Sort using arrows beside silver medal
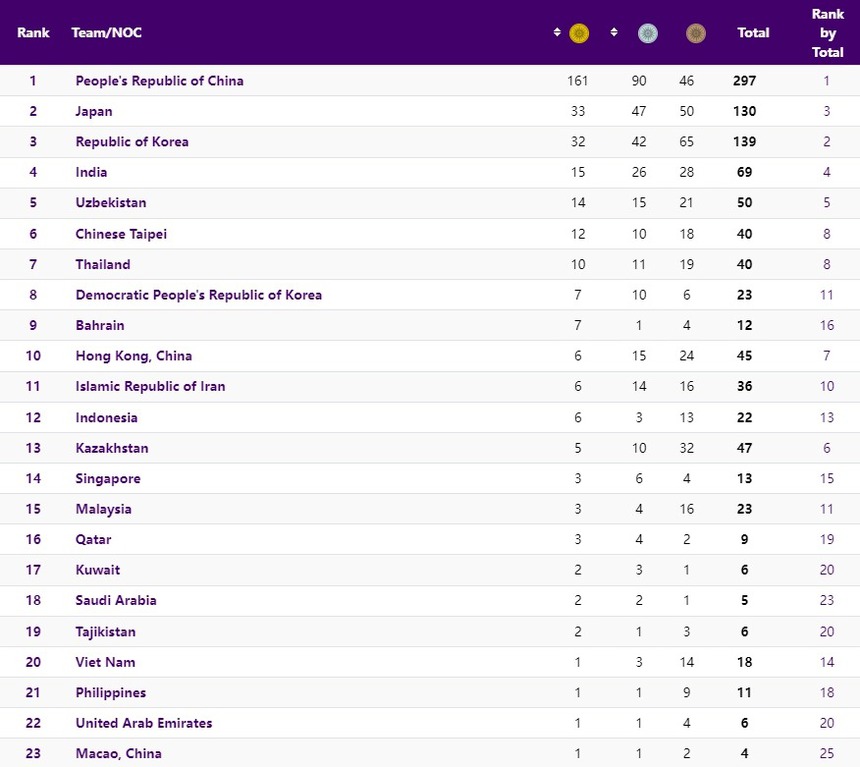Viewport: 860px width, 767px height. coord(614,33)
